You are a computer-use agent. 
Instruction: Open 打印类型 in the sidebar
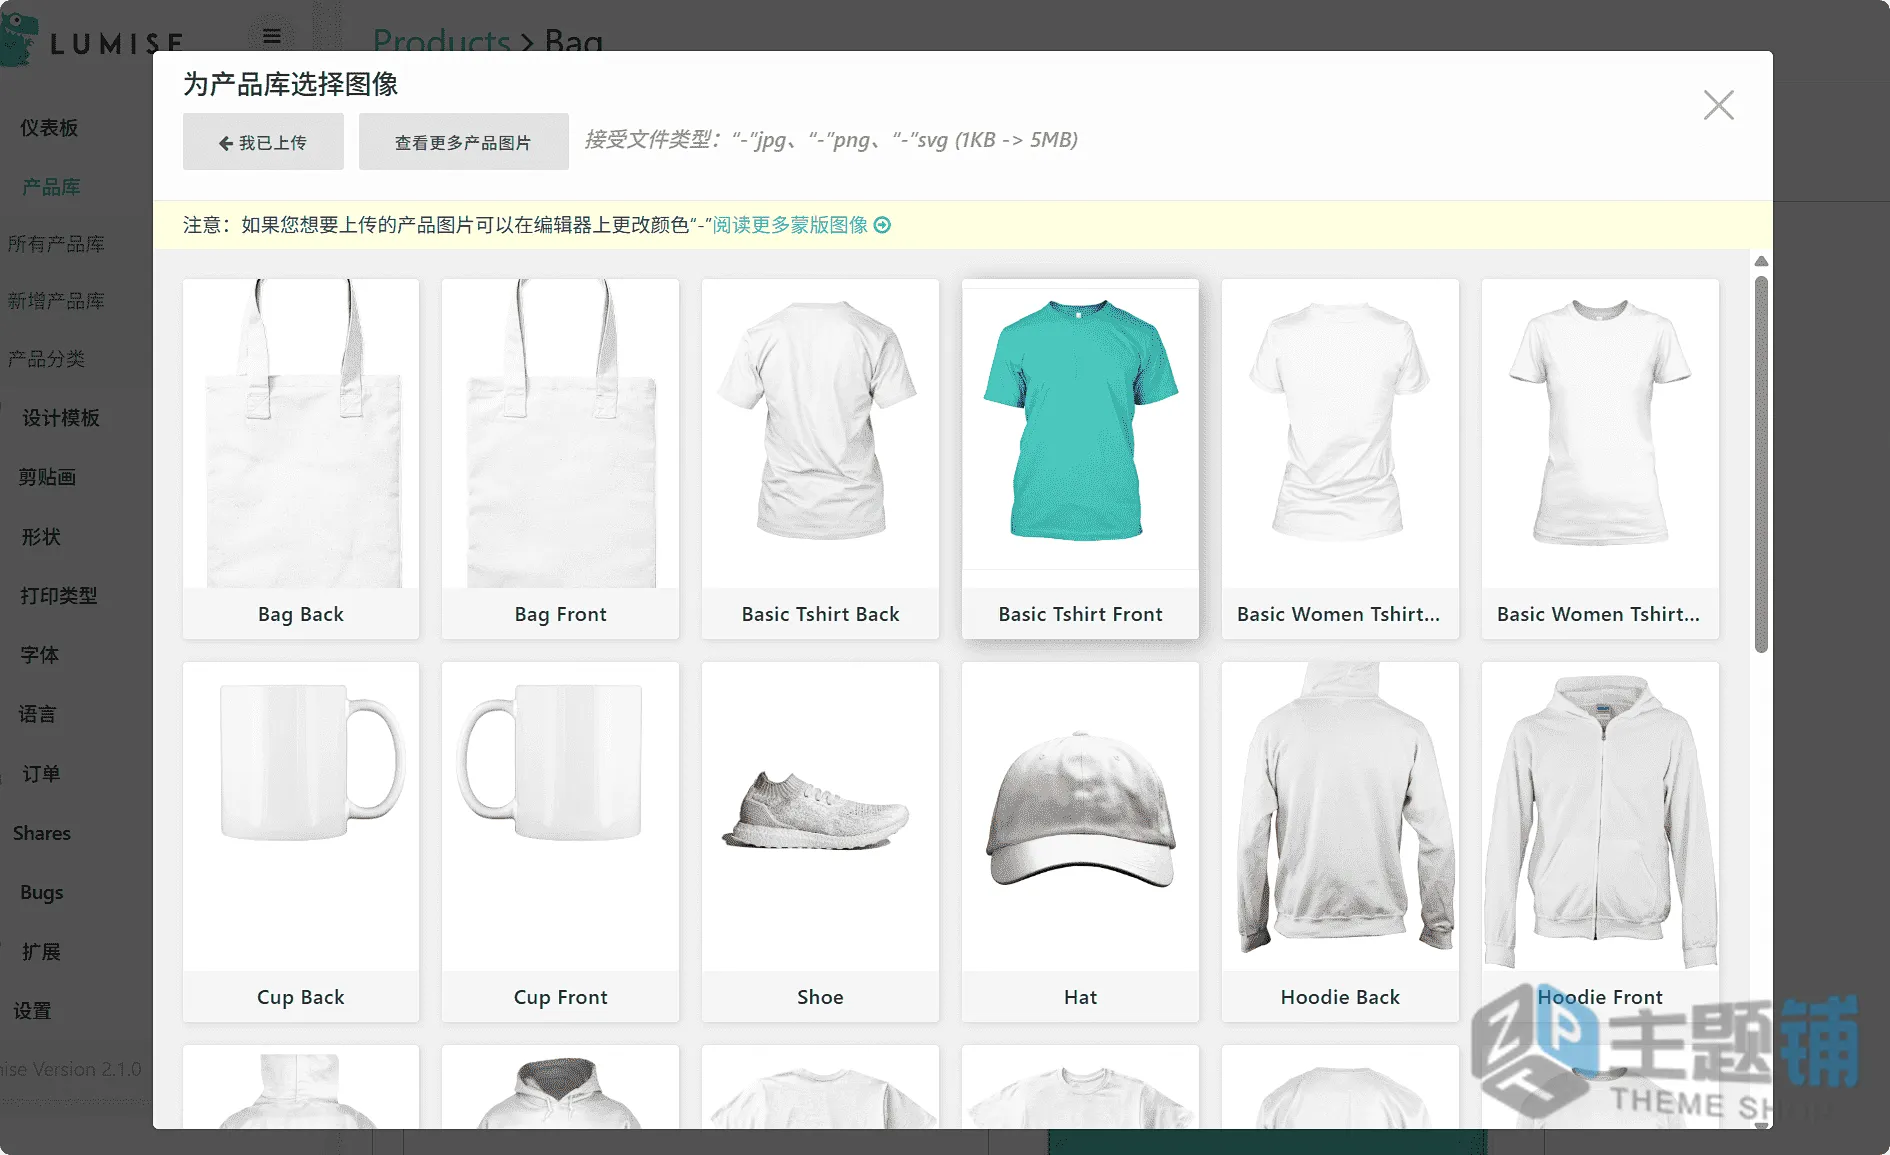[59, 596]
